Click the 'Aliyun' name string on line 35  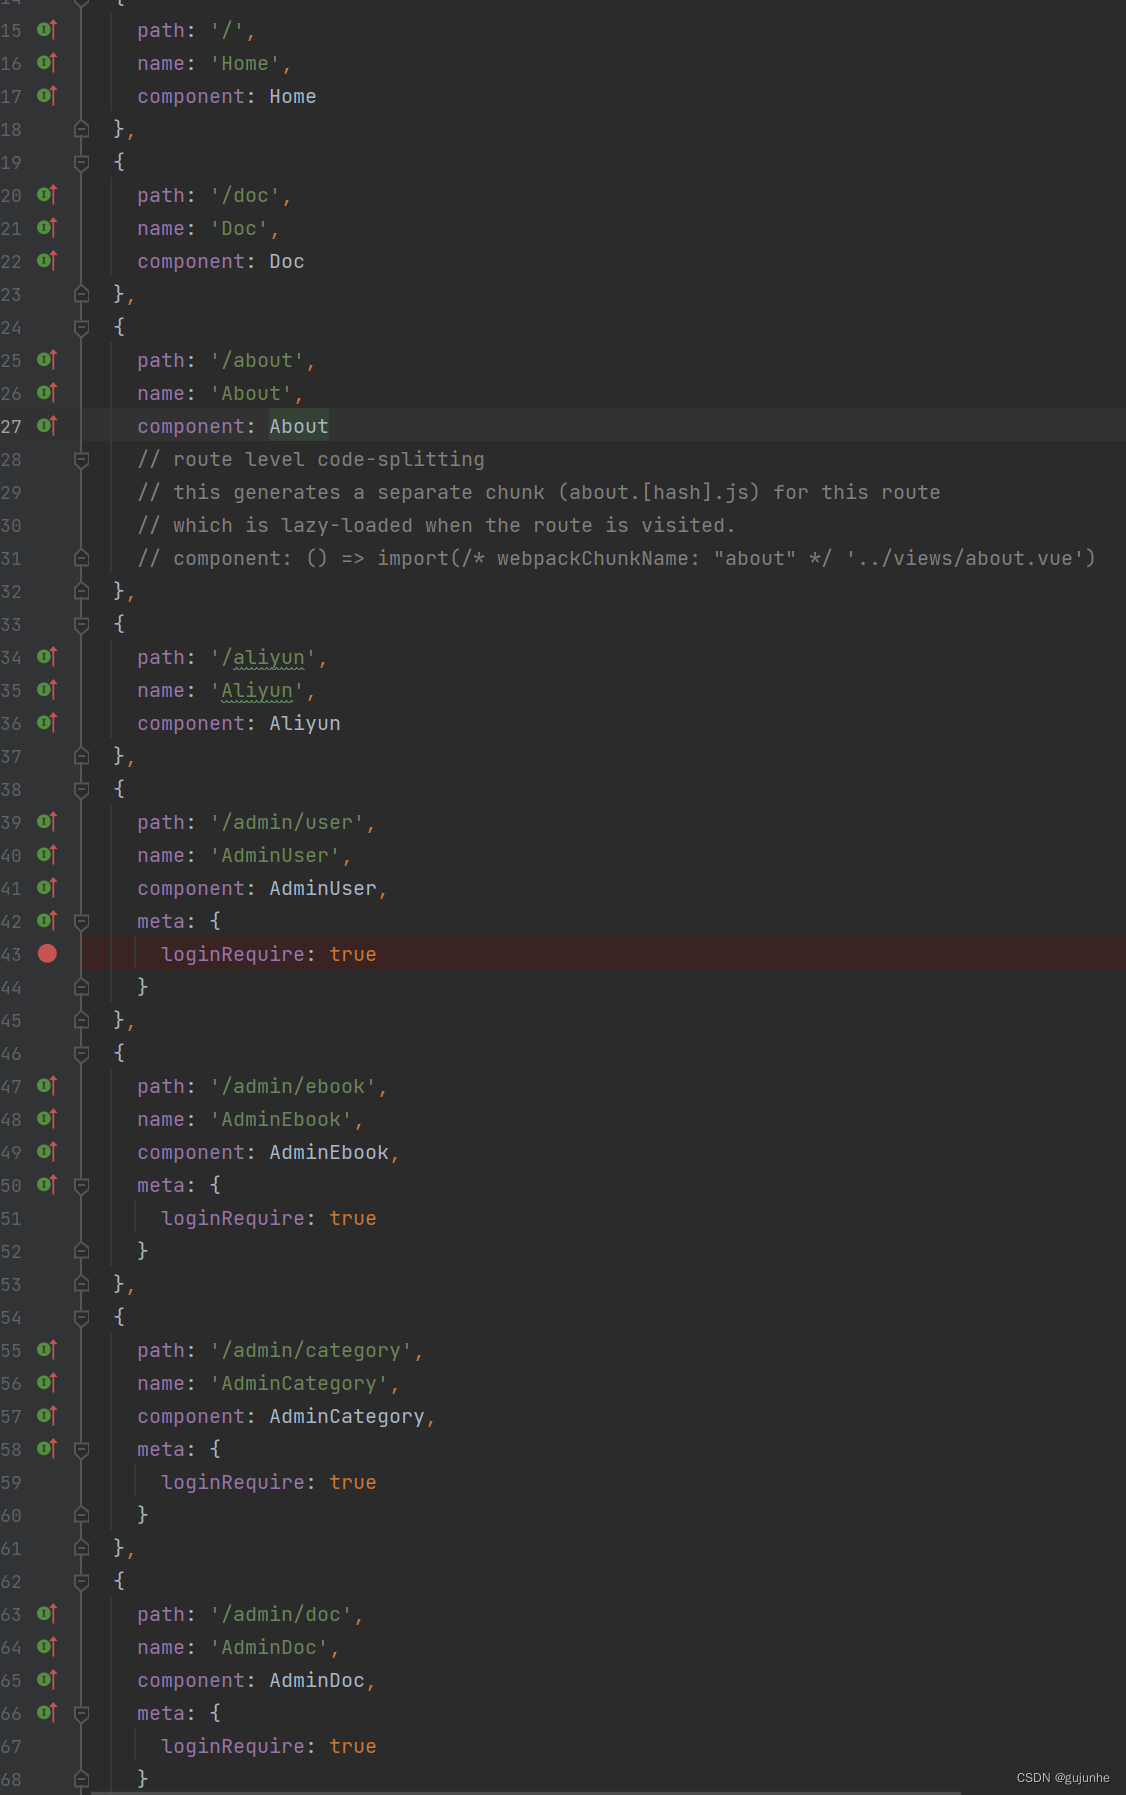[x=257, y=691]
